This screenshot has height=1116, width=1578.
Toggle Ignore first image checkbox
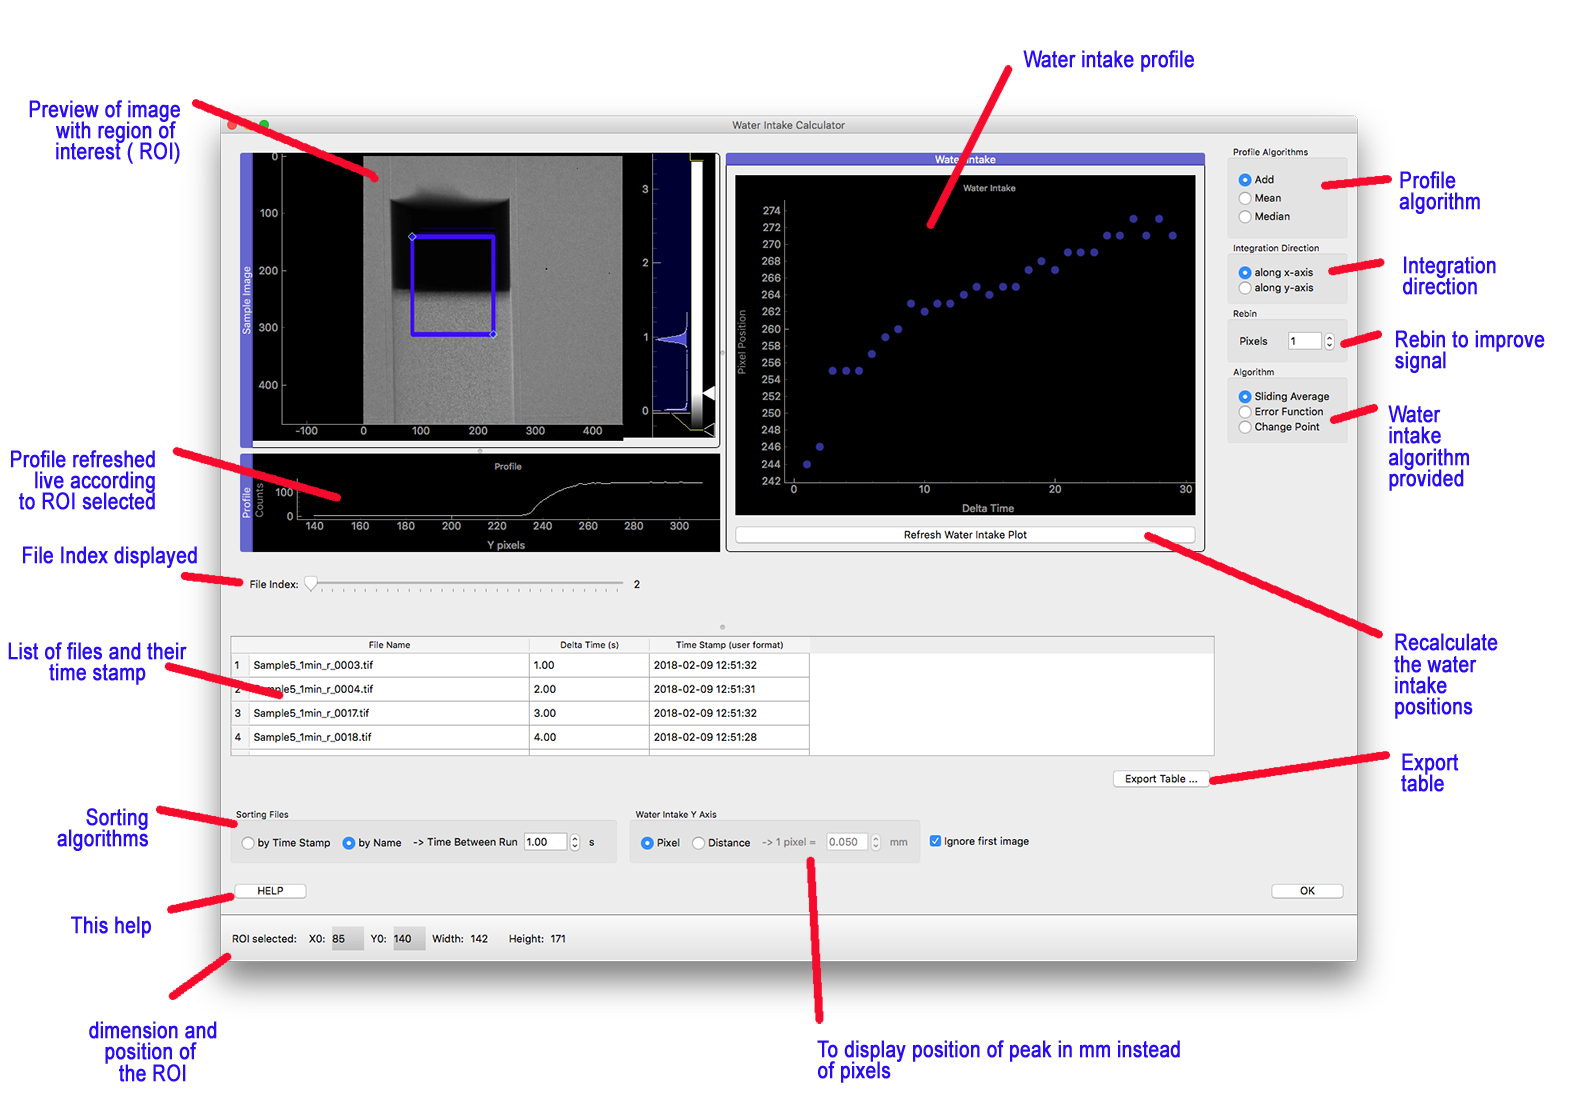[x=935, y=841]
